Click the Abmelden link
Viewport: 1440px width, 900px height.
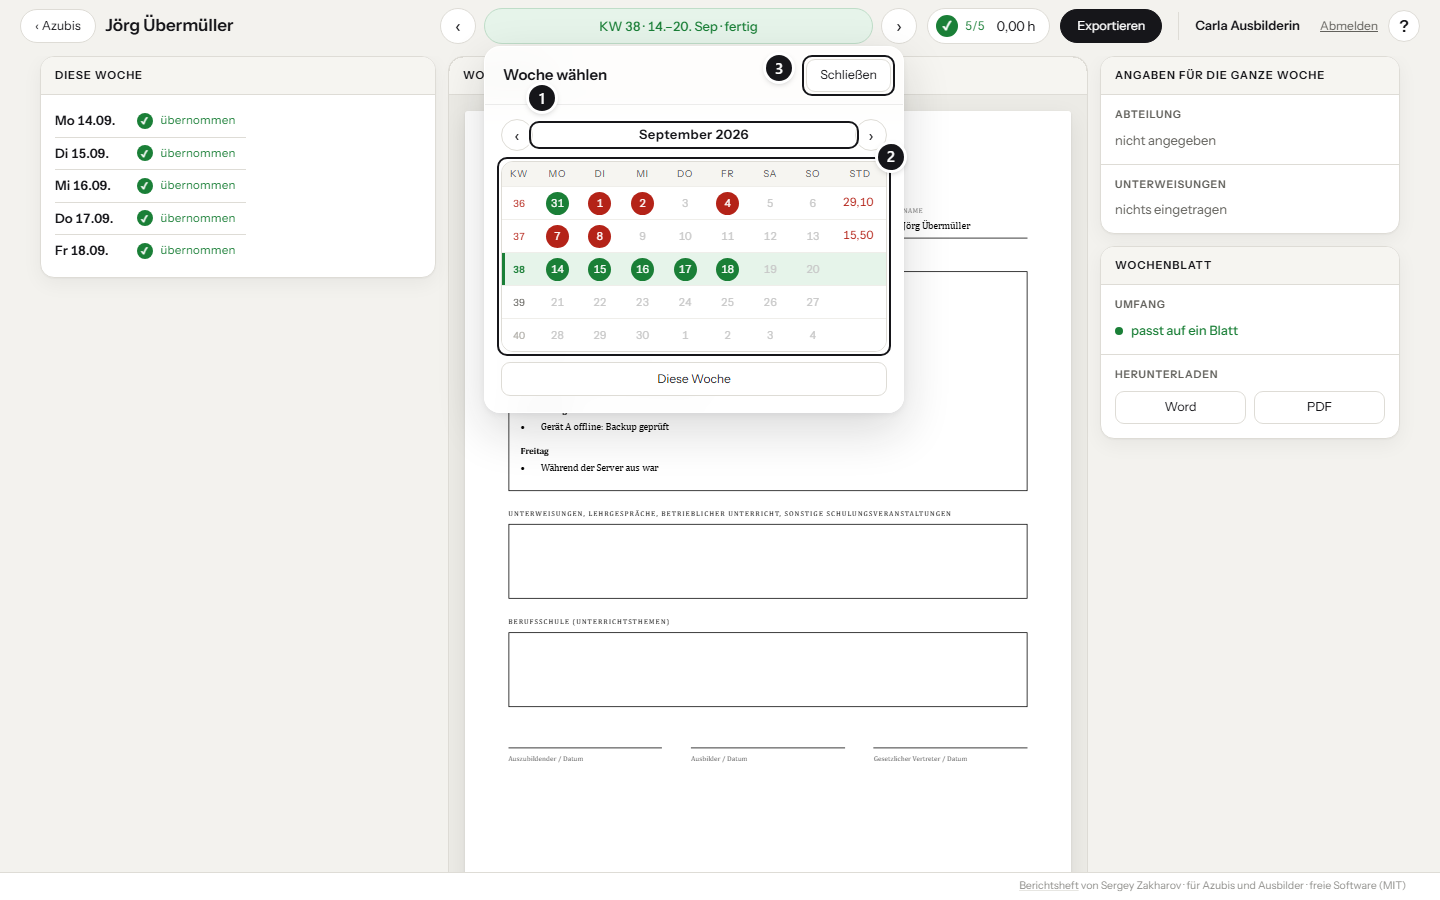point(1348,26)
